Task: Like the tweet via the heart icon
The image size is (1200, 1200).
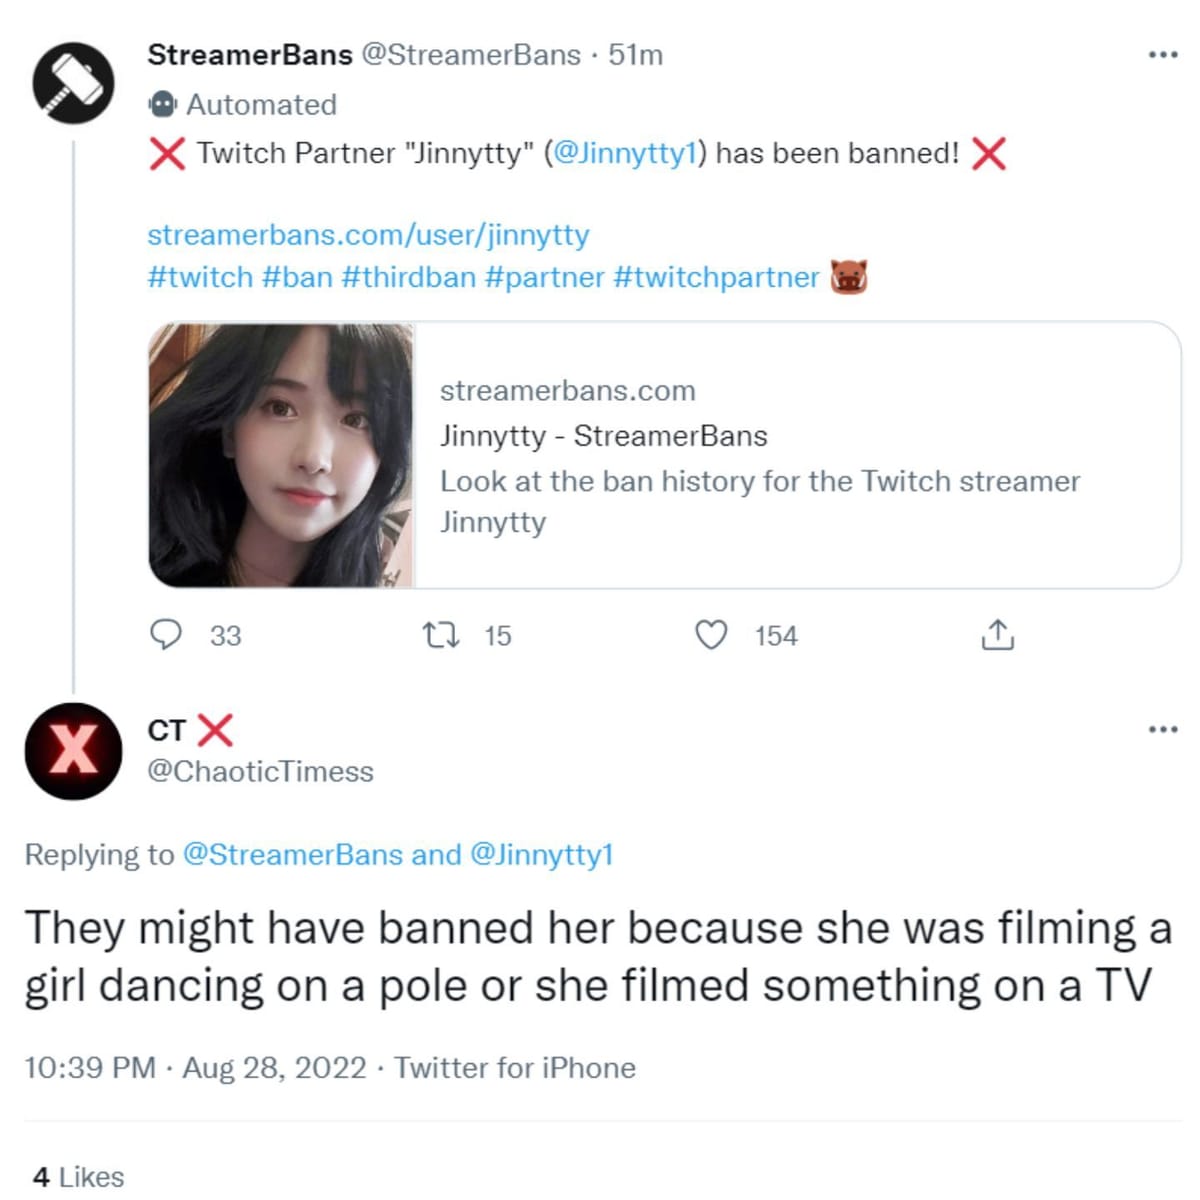Action: (x=712, y=634)
